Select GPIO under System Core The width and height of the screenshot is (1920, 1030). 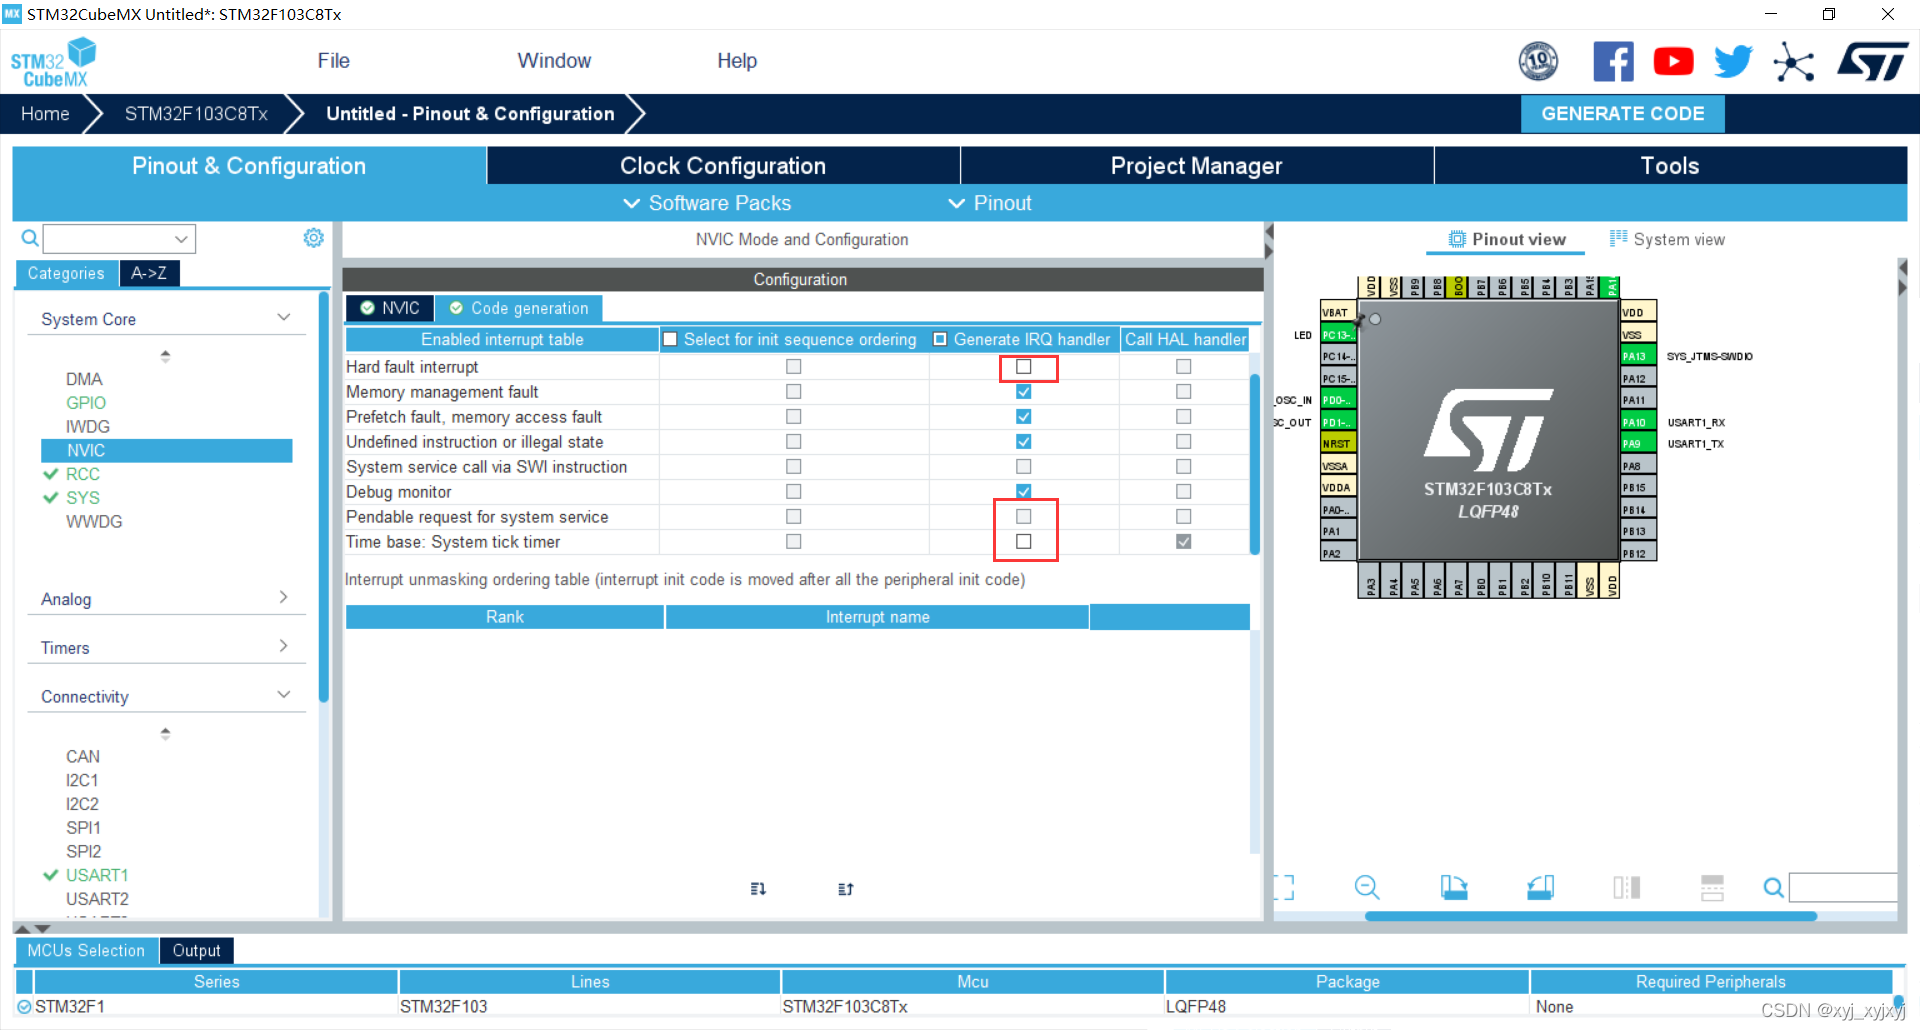pyautogui.click(x=86, y=403)
